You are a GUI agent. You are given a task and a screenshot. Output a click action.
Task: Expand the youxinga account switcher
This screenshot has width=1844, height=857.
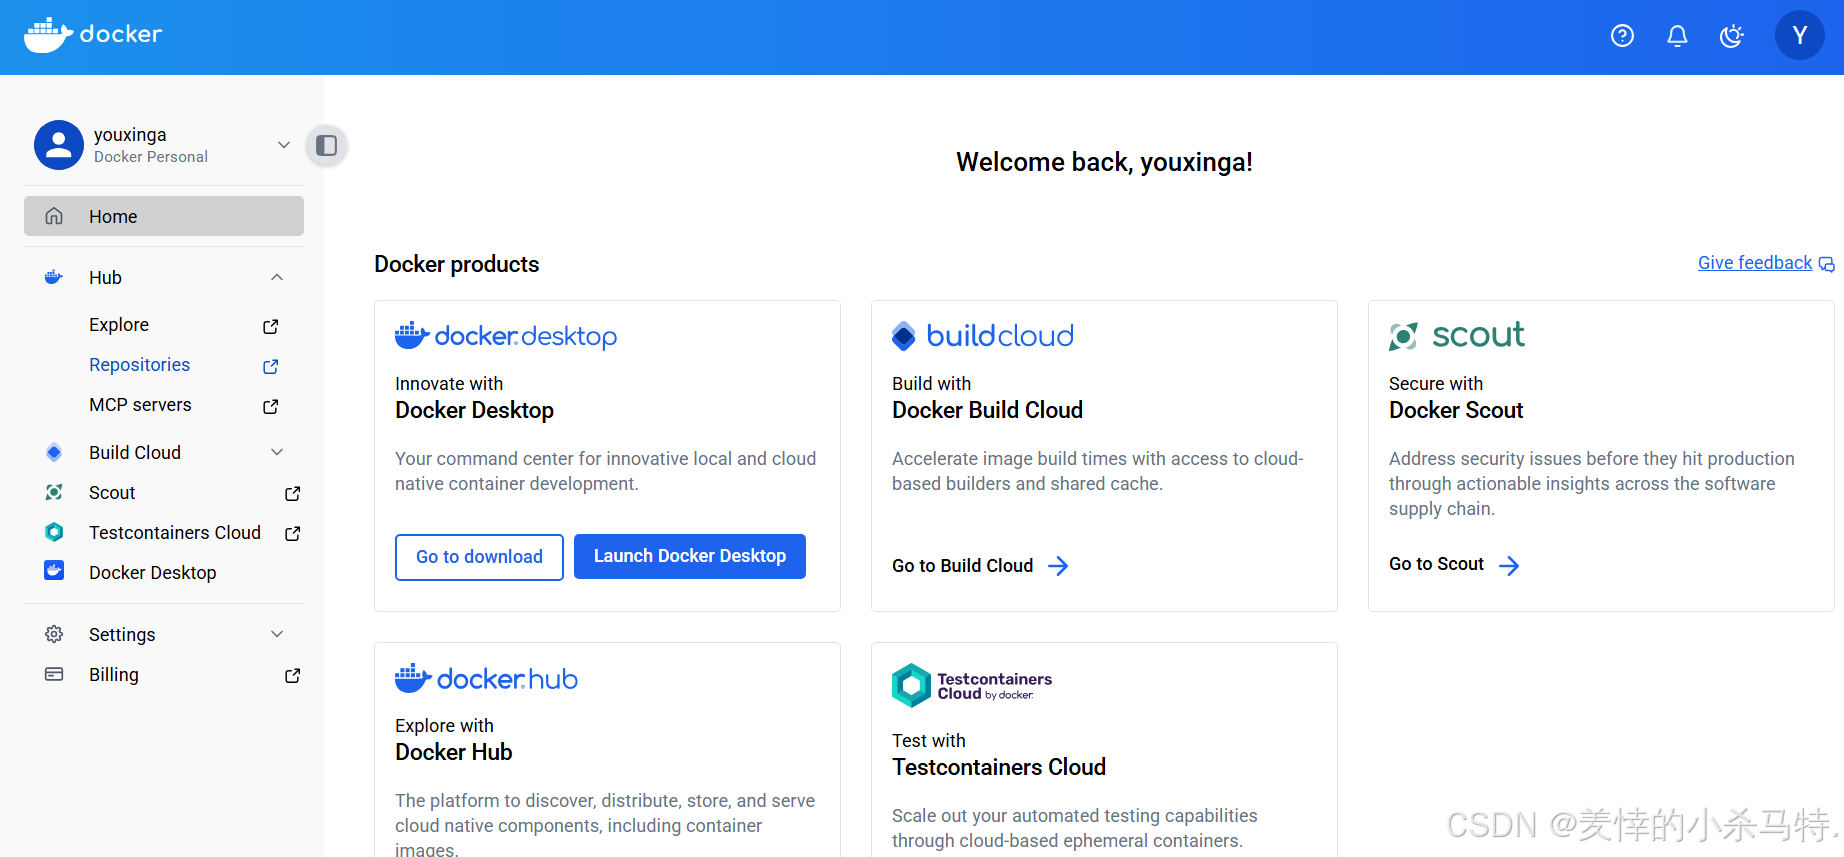[283, 145]
